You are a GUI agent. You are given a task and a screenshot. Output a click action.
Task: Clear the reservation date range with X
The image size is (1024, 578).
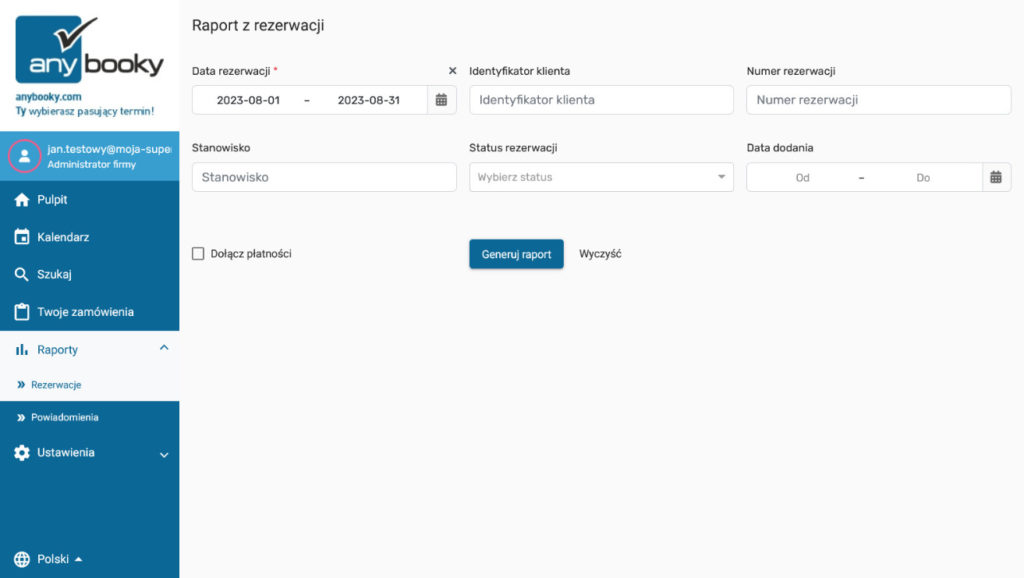point(452,71)
